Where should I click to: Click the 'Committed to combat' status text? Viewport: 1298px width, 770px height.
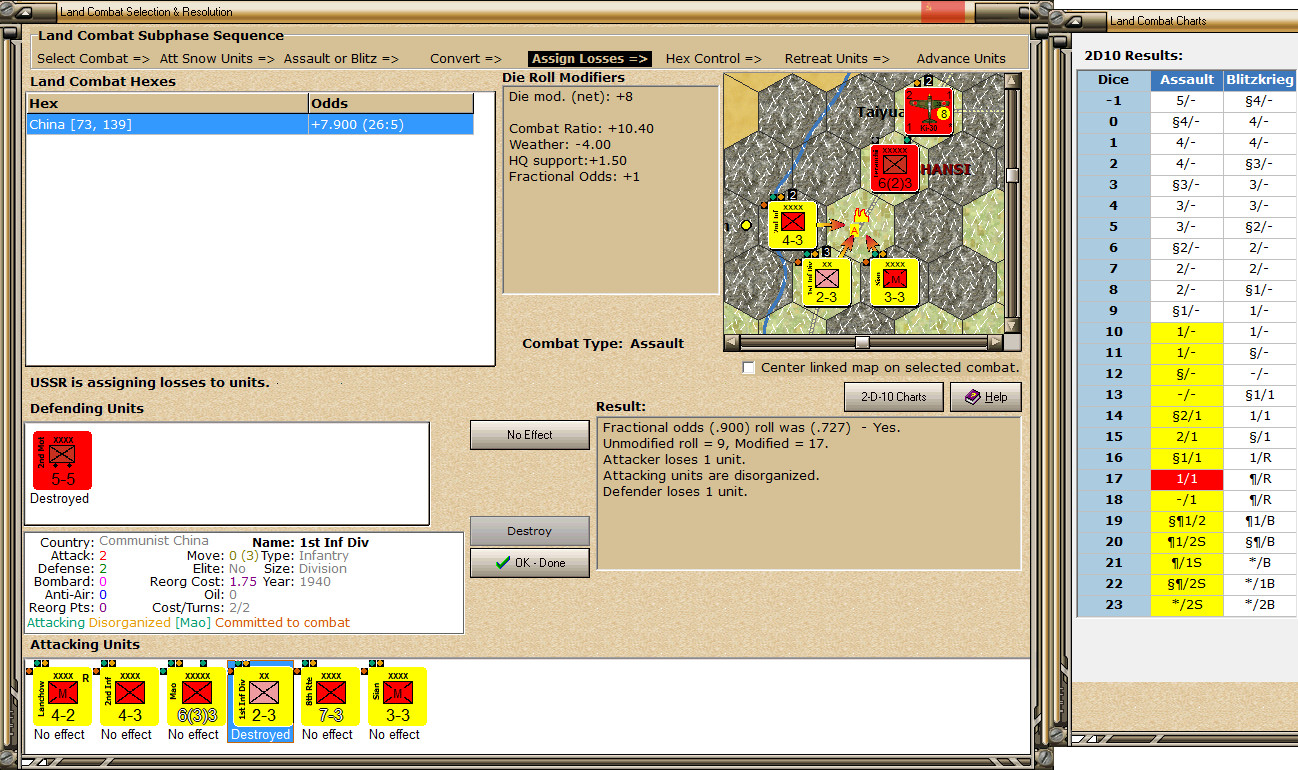283,623
